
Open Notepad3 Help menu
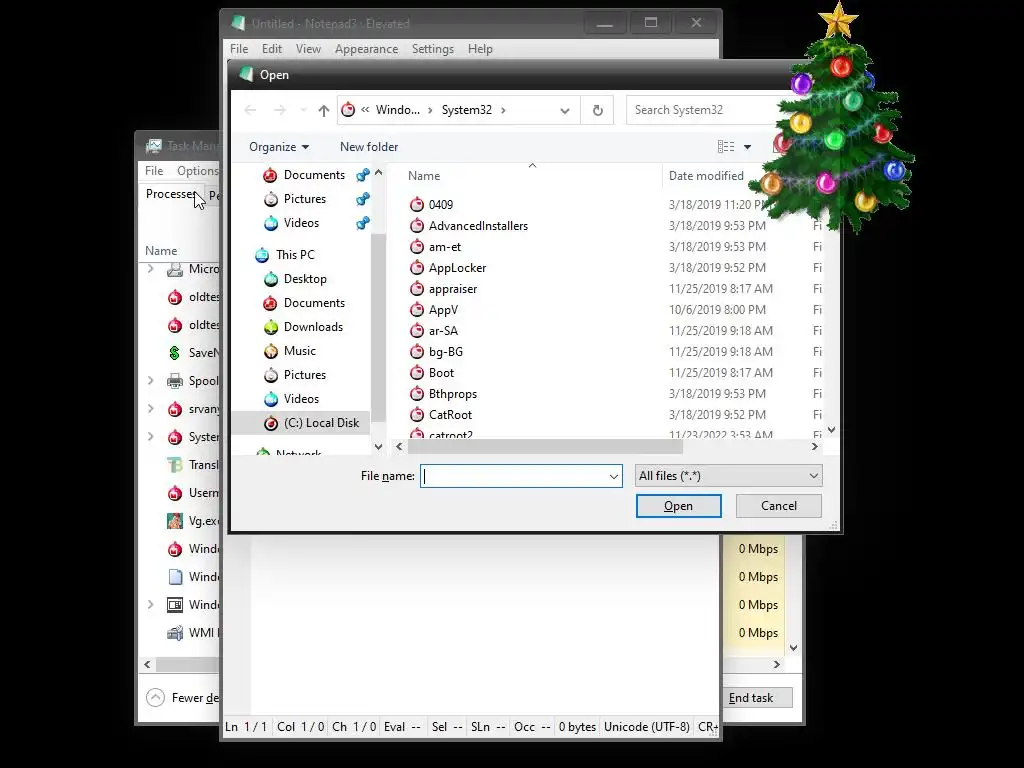click(x=480, y=49)
